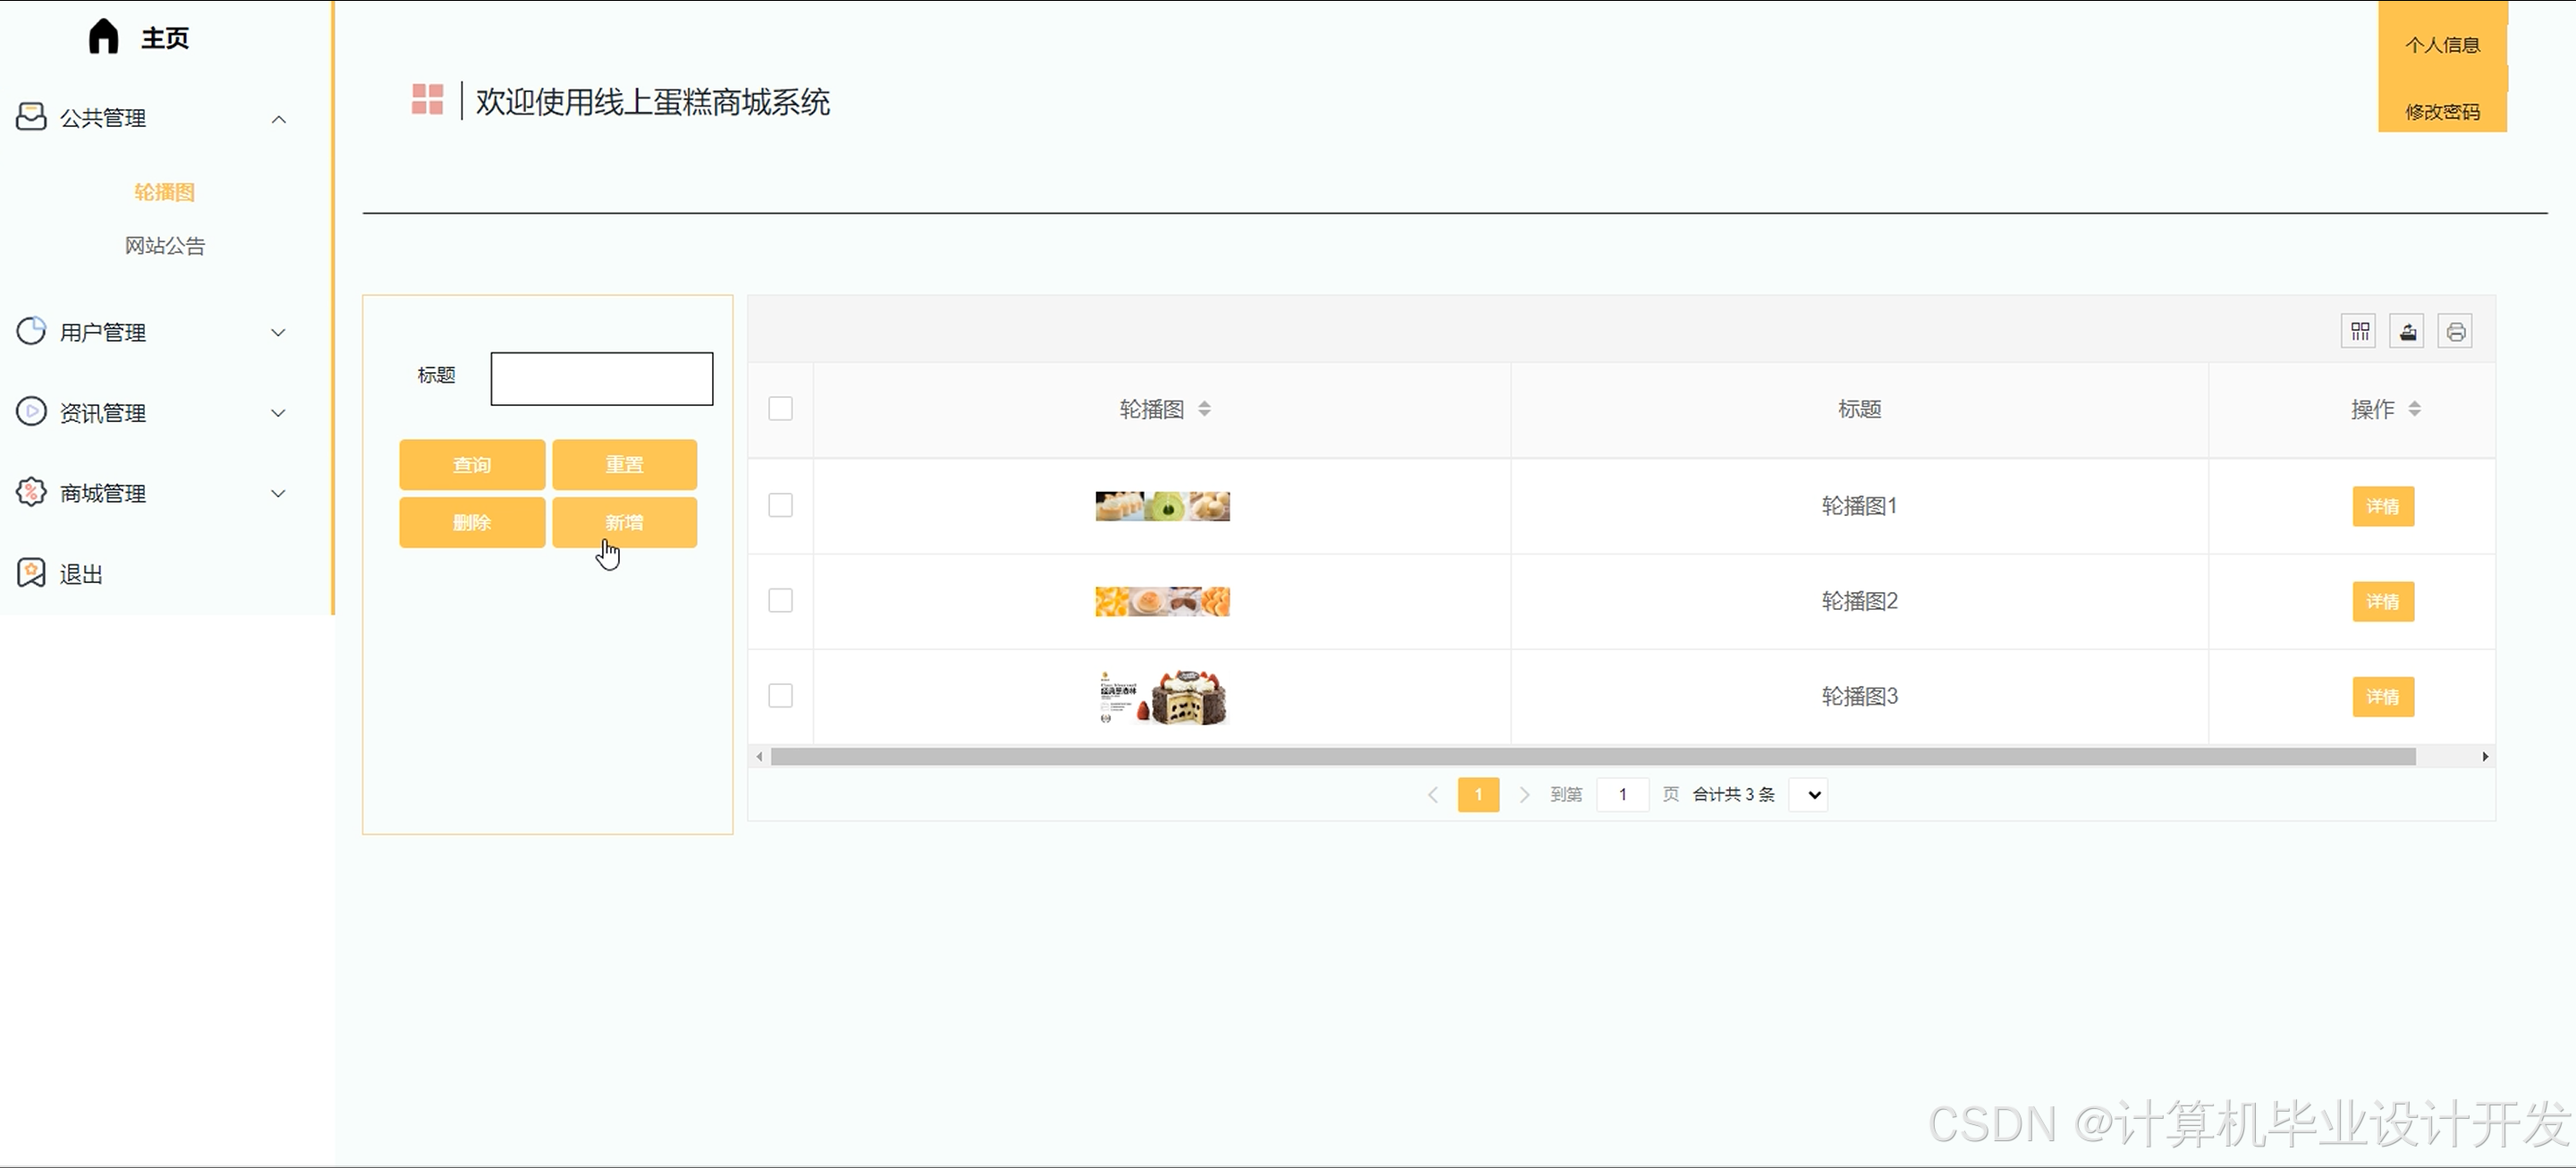Click the 退出 logout icon
2576x1168 pixels.
[31, 573]
